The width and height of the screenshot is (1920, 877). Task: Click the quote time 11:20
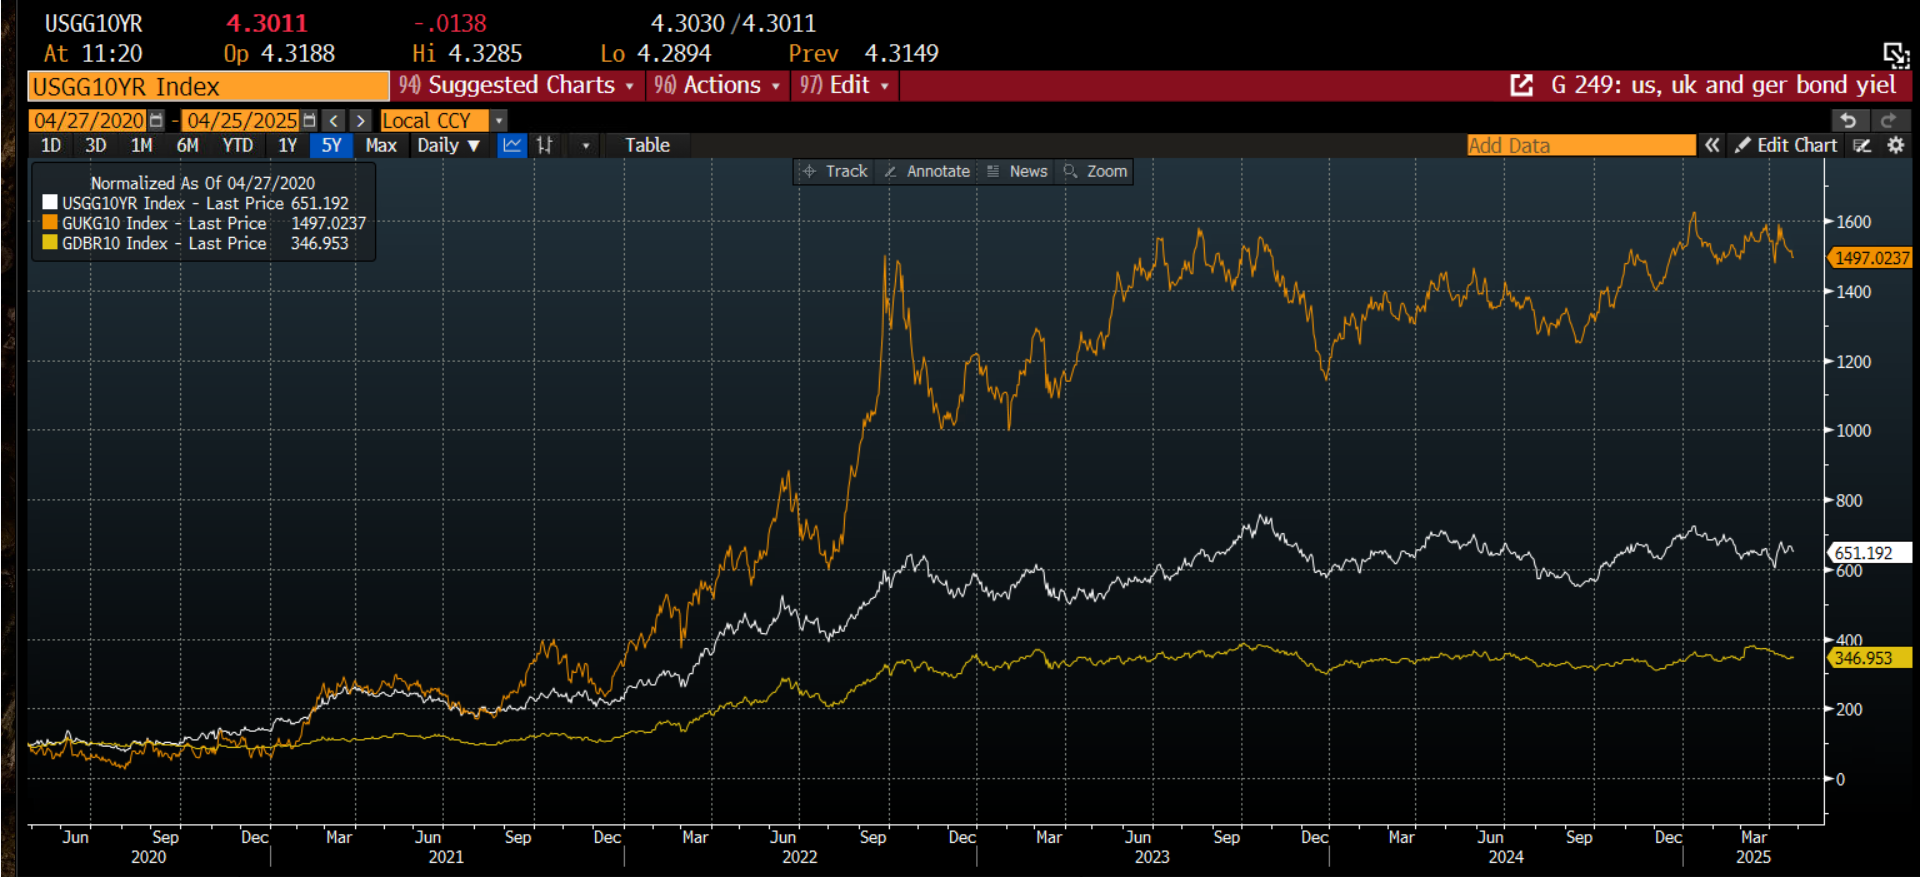(112, 54)
